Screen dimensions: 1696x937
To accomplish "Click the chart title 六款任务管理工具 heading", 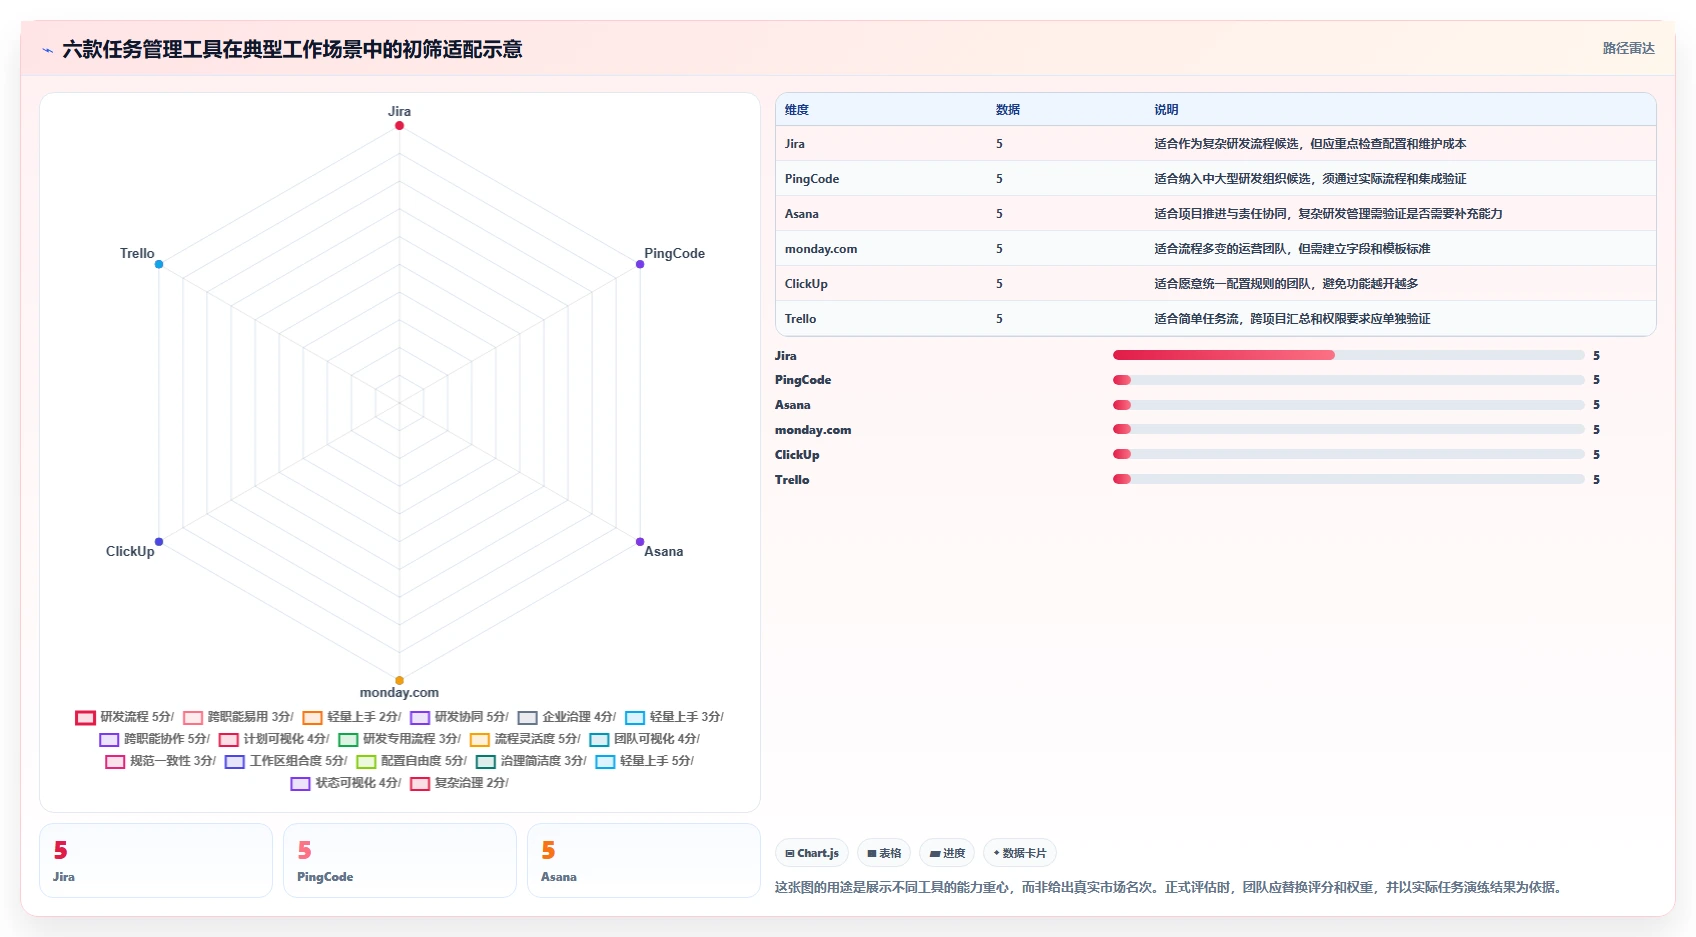I will coord(292,49).
